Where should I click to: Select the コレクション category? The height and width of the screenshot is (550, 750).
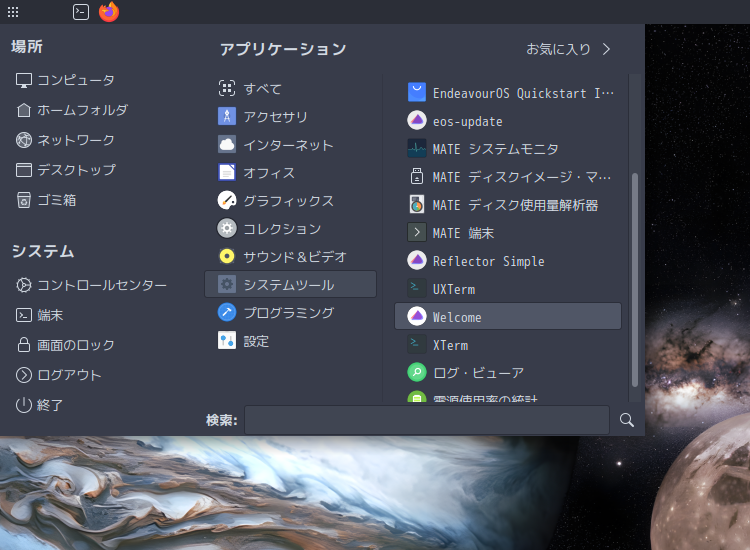[x=290, y=229]
